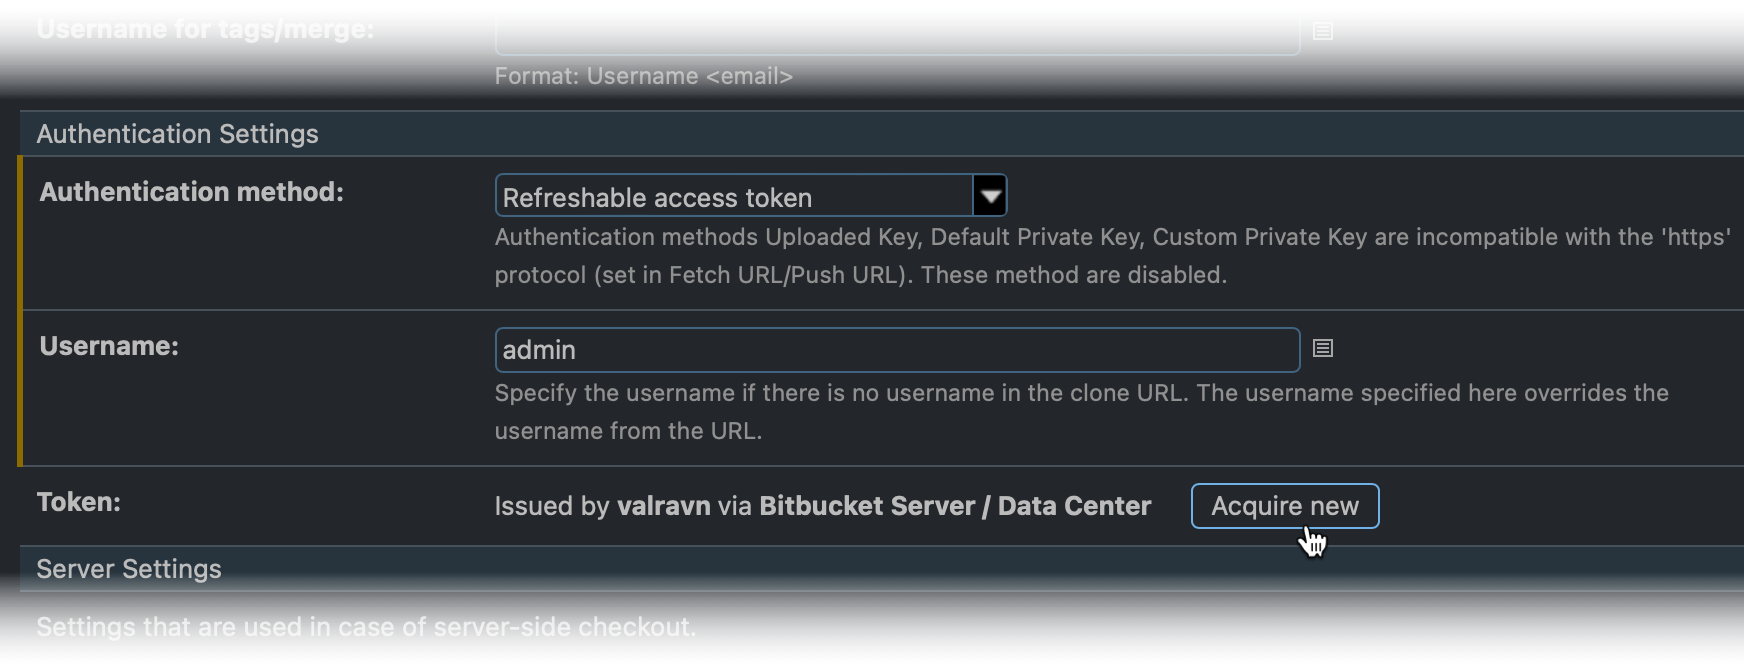Viewport: 1744px width, 672px height.
Task: Click the server-side checkout settings description
Action: 366,627
